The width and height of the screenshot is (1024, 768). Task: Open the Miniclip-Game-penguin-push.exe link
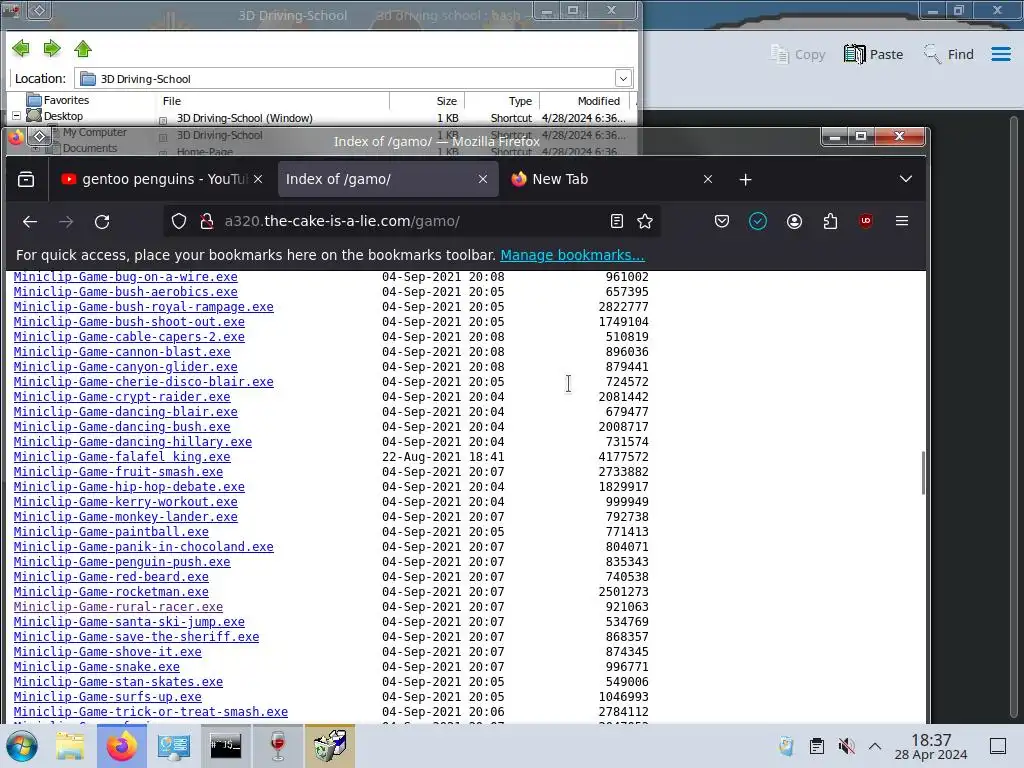tap(122, 562)
